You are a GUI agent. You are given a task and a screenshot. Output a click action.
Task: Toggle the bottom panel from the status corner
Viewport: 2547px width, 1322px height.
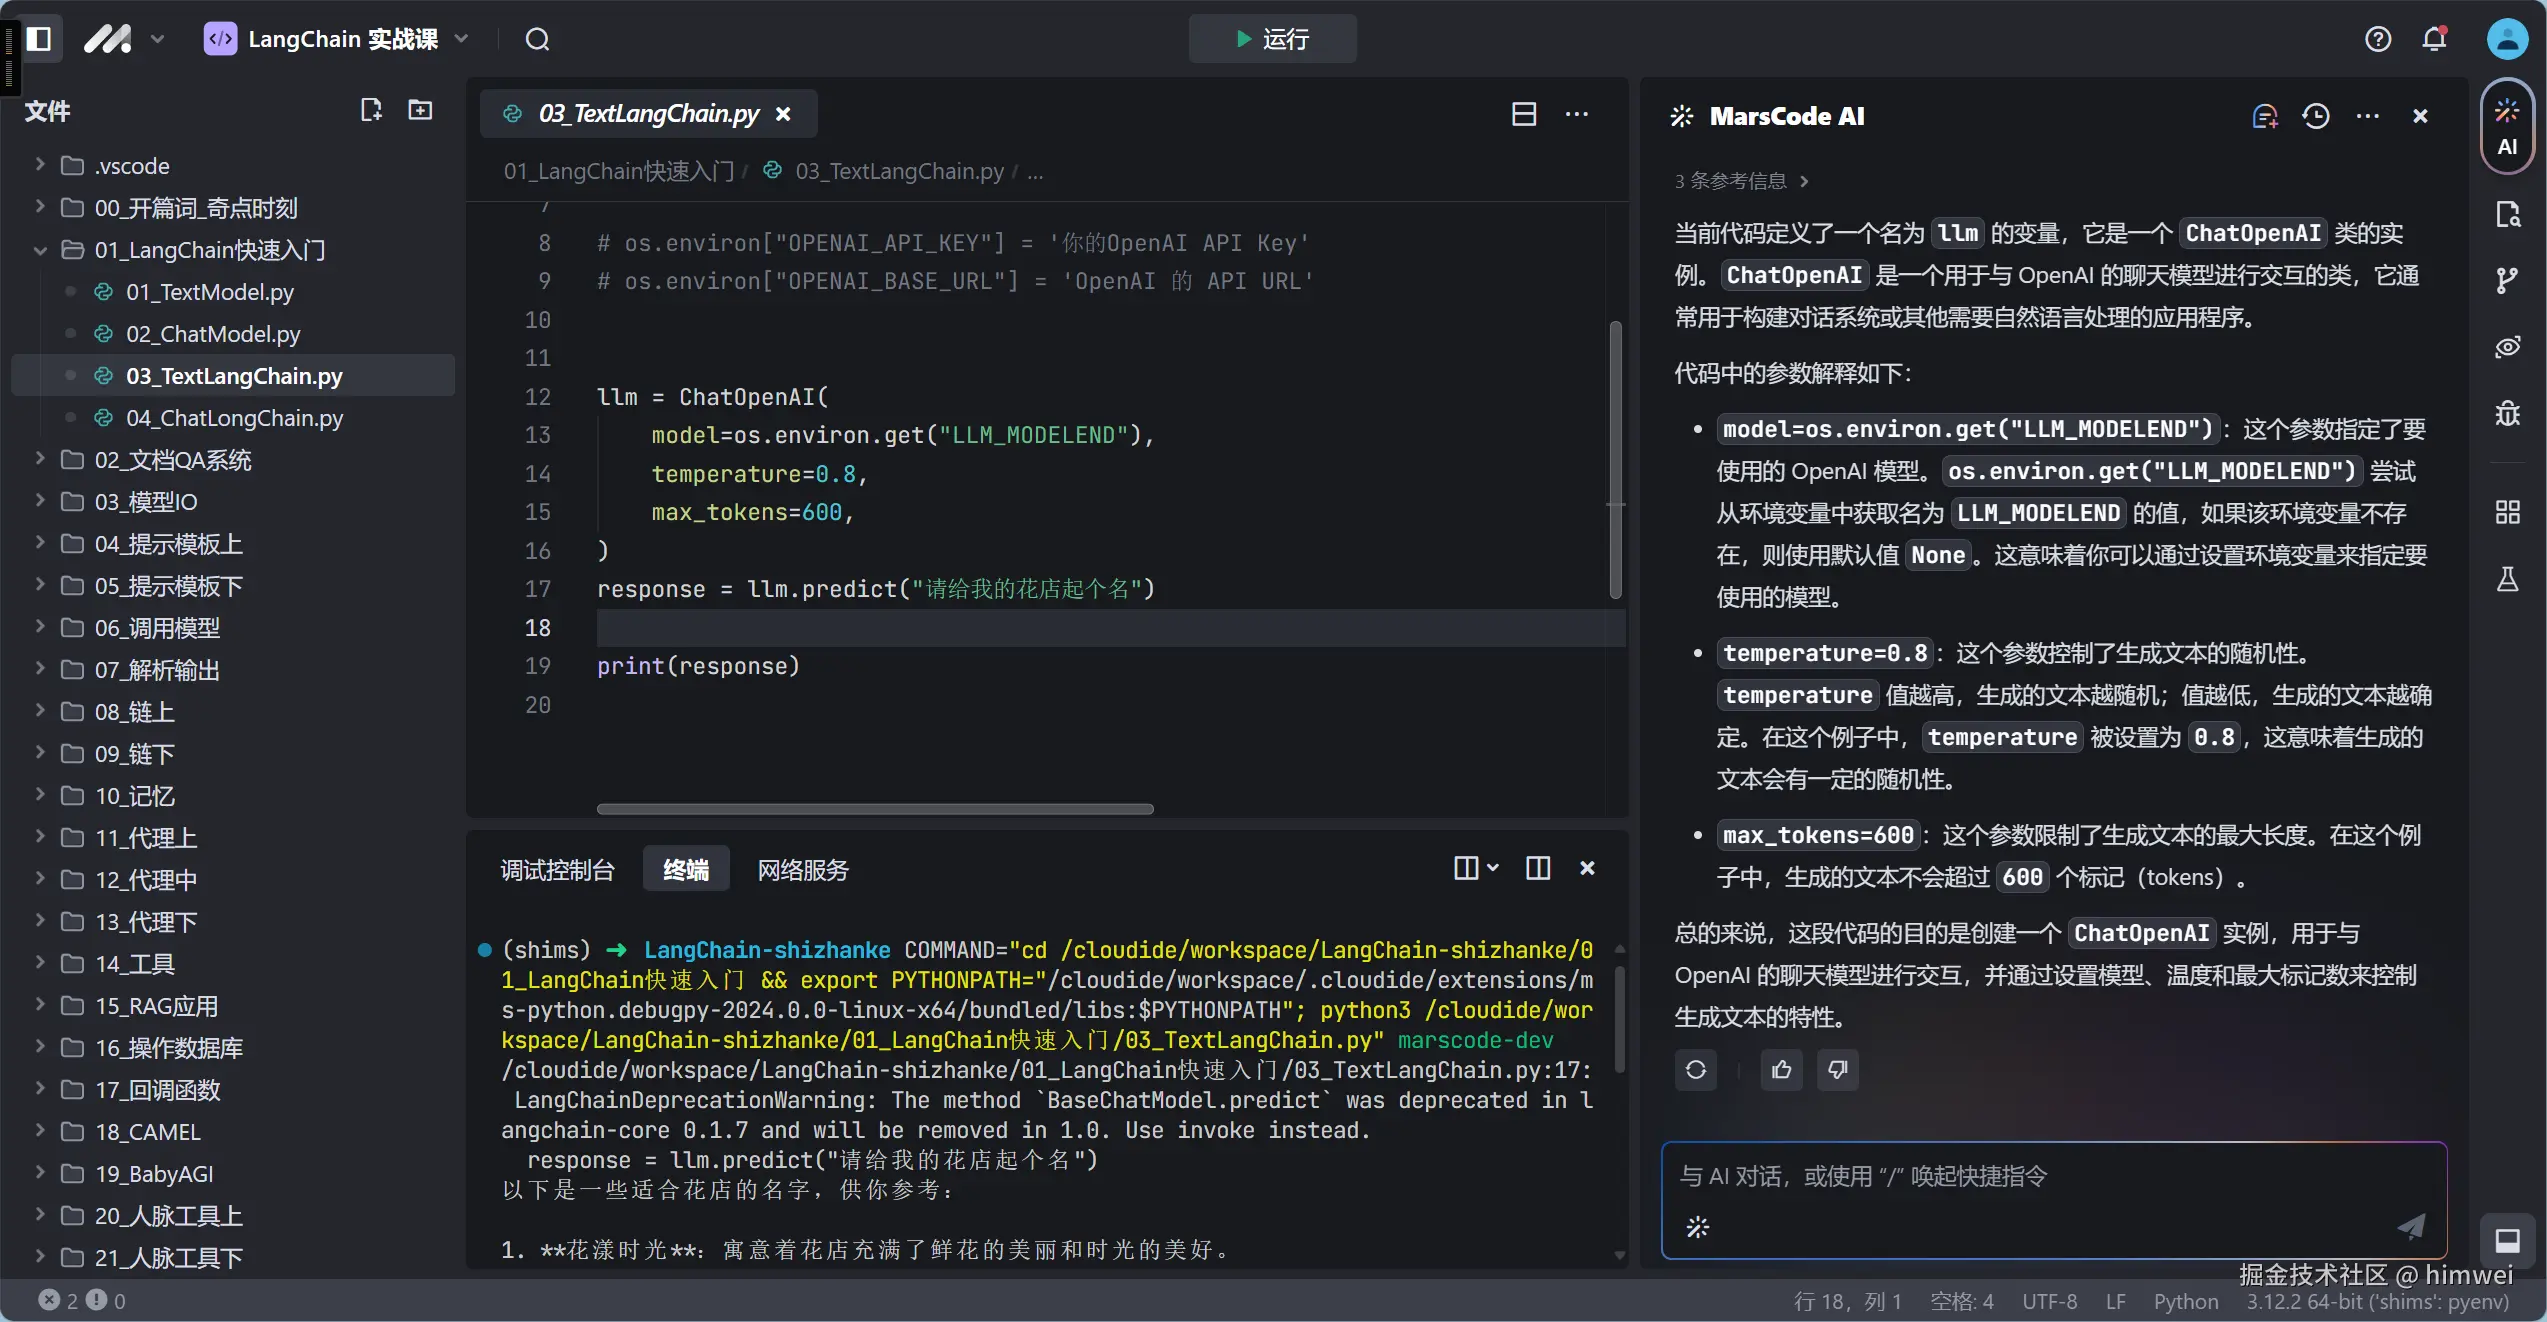(x=2507, y=1241)
